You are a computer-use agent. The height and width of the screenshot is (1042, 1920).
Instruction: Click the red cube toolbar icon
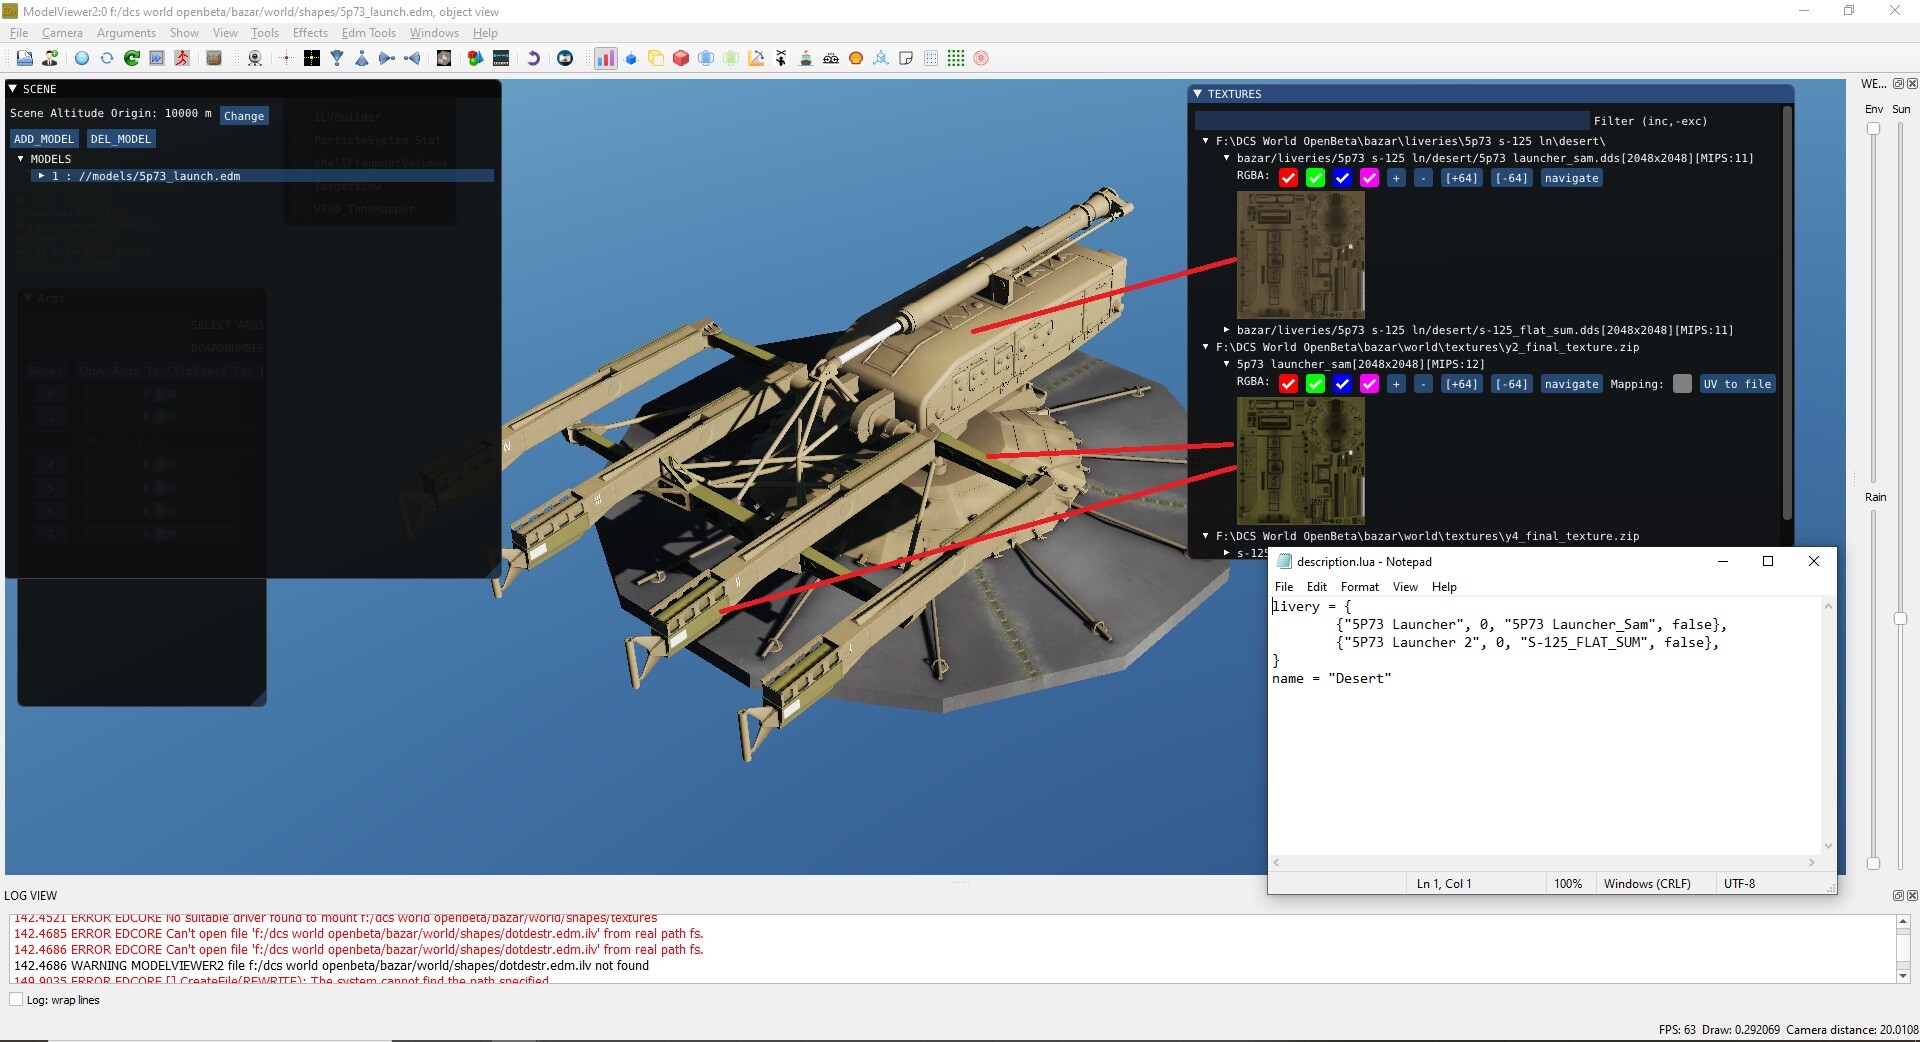point(681,58)
